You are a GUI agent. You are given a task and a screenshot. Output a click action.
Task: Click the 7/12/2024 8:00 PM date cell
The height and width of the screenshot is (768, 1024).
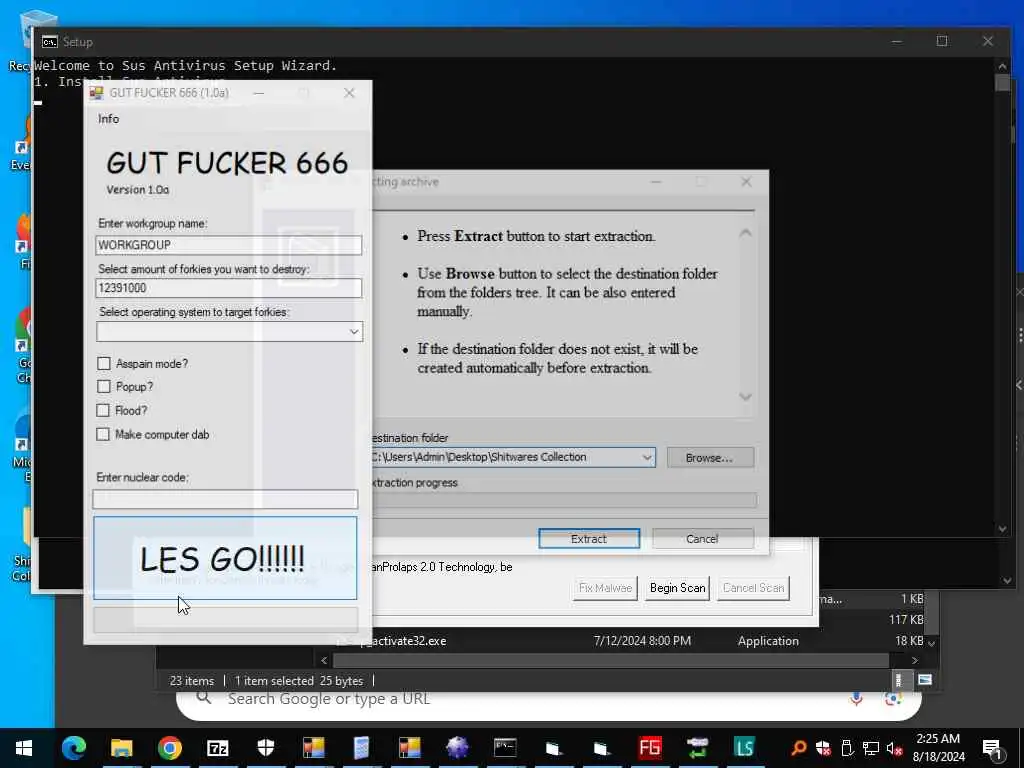point(642,641)
